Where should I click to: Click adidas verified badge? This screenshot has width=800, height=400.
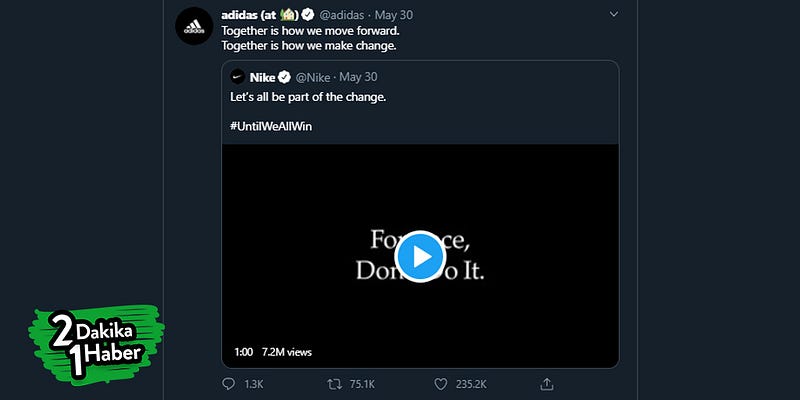[308, 15]
